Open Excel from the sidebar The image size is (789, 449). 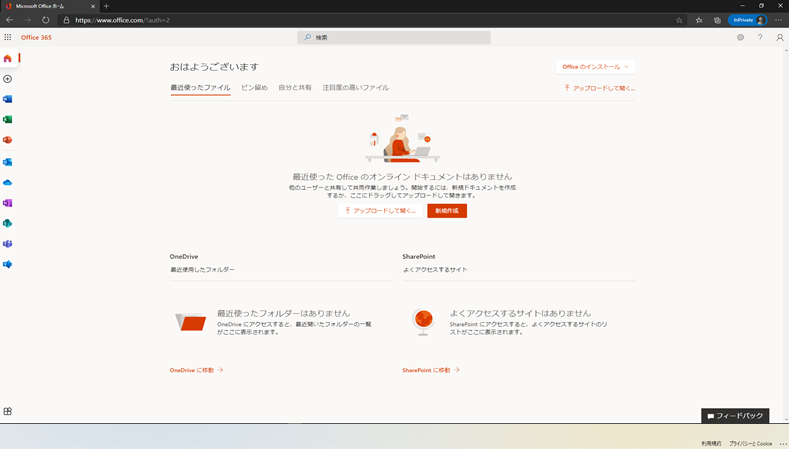pyautogui.click(x=8, y=119)
